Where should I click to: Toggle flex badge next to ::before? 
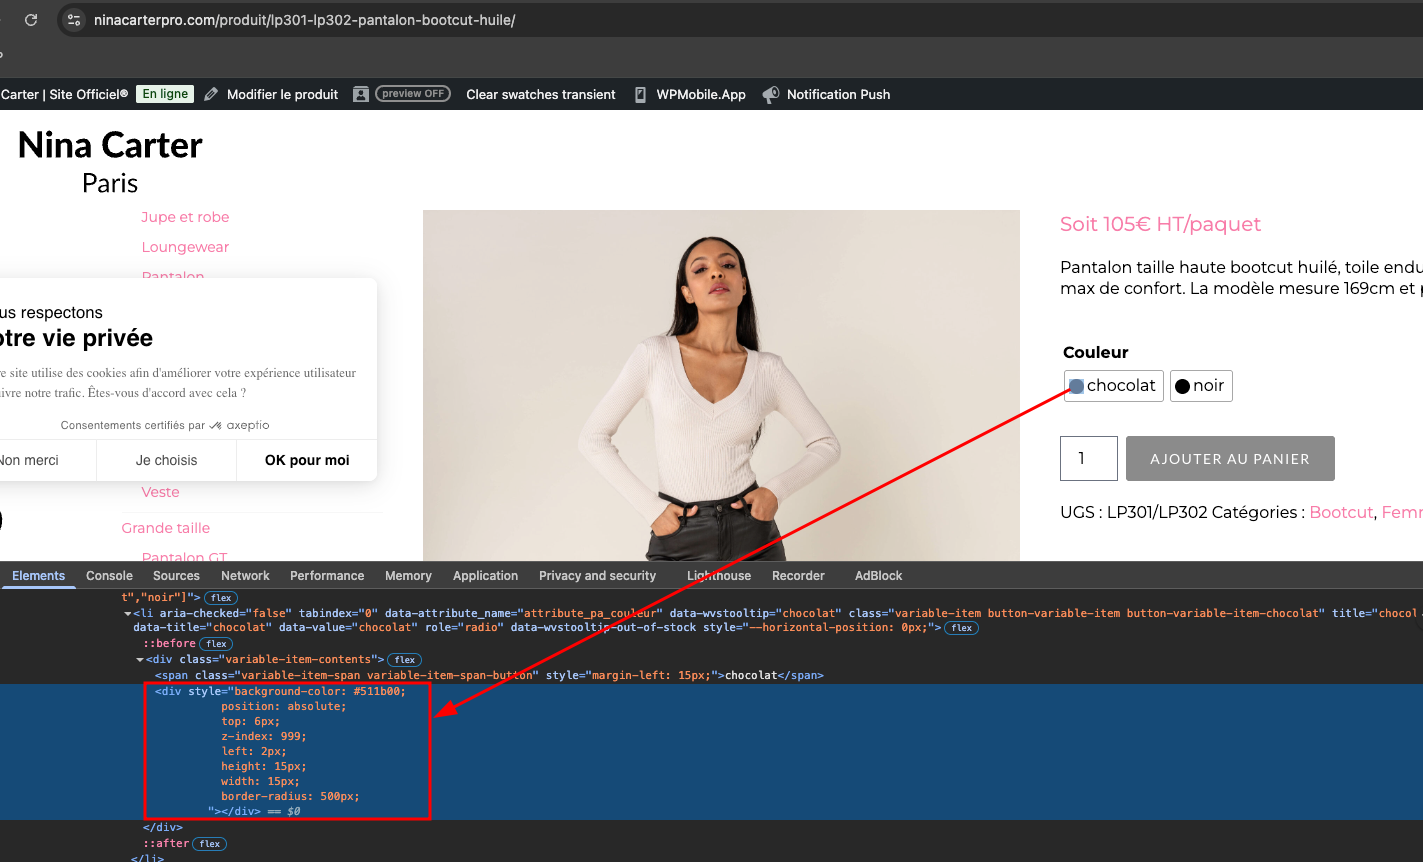pos(215,644)
